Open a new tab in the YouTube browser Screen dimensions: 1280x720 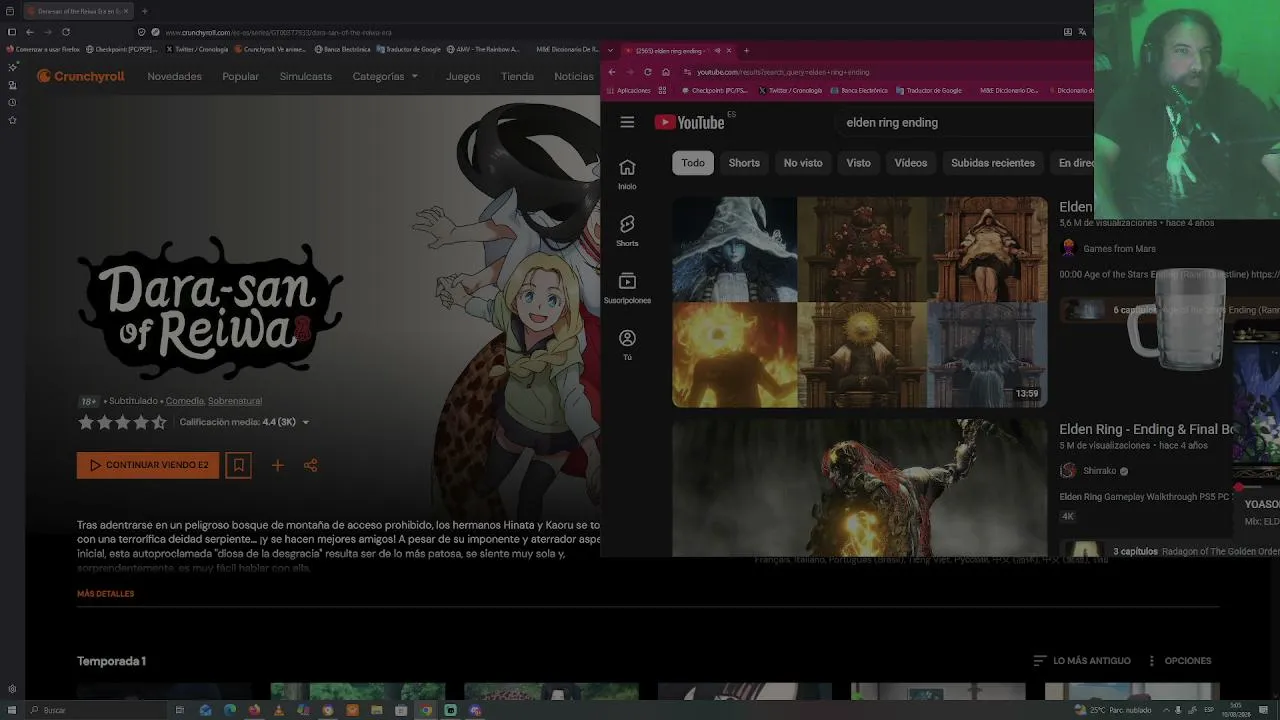coord(746,50)
